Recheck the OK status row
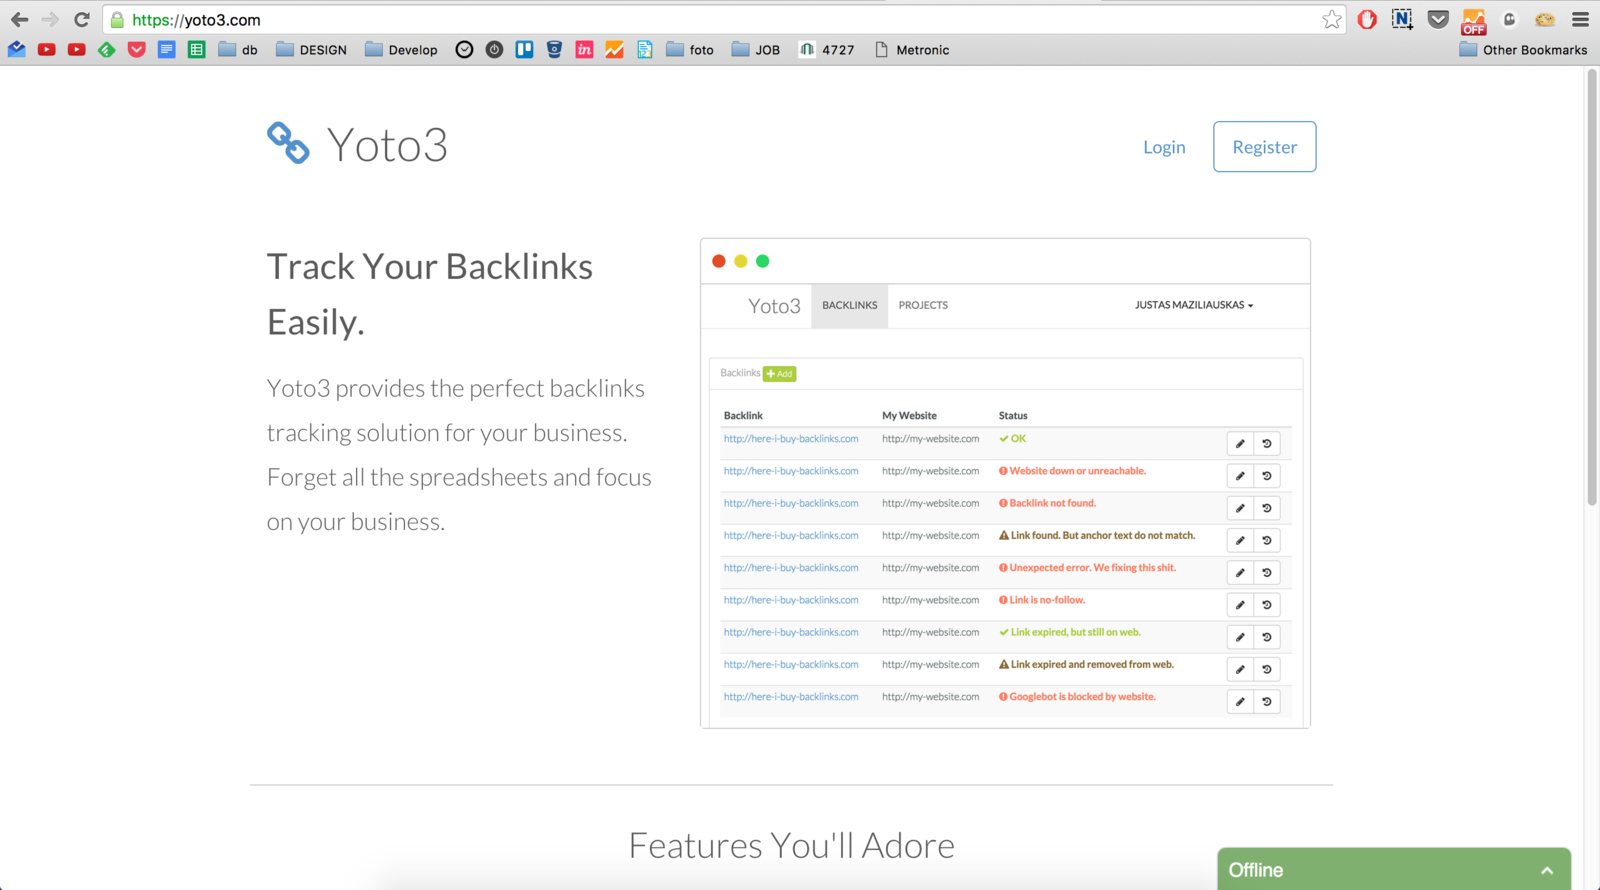1600x890 pixels. pos(1267,444)
